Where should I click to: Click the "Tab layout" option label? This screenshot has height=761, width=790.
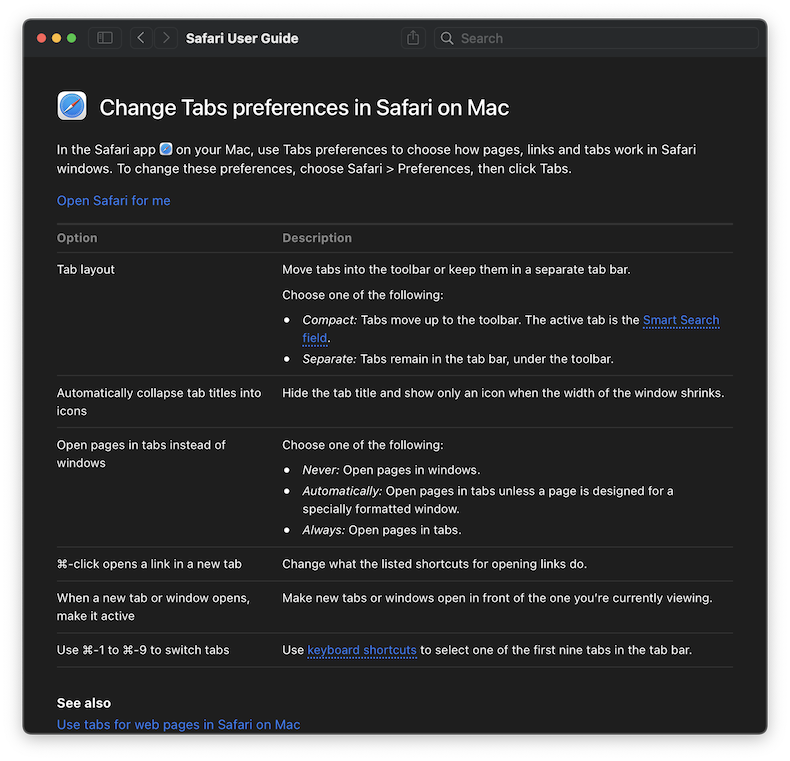(x=86, y=269)
